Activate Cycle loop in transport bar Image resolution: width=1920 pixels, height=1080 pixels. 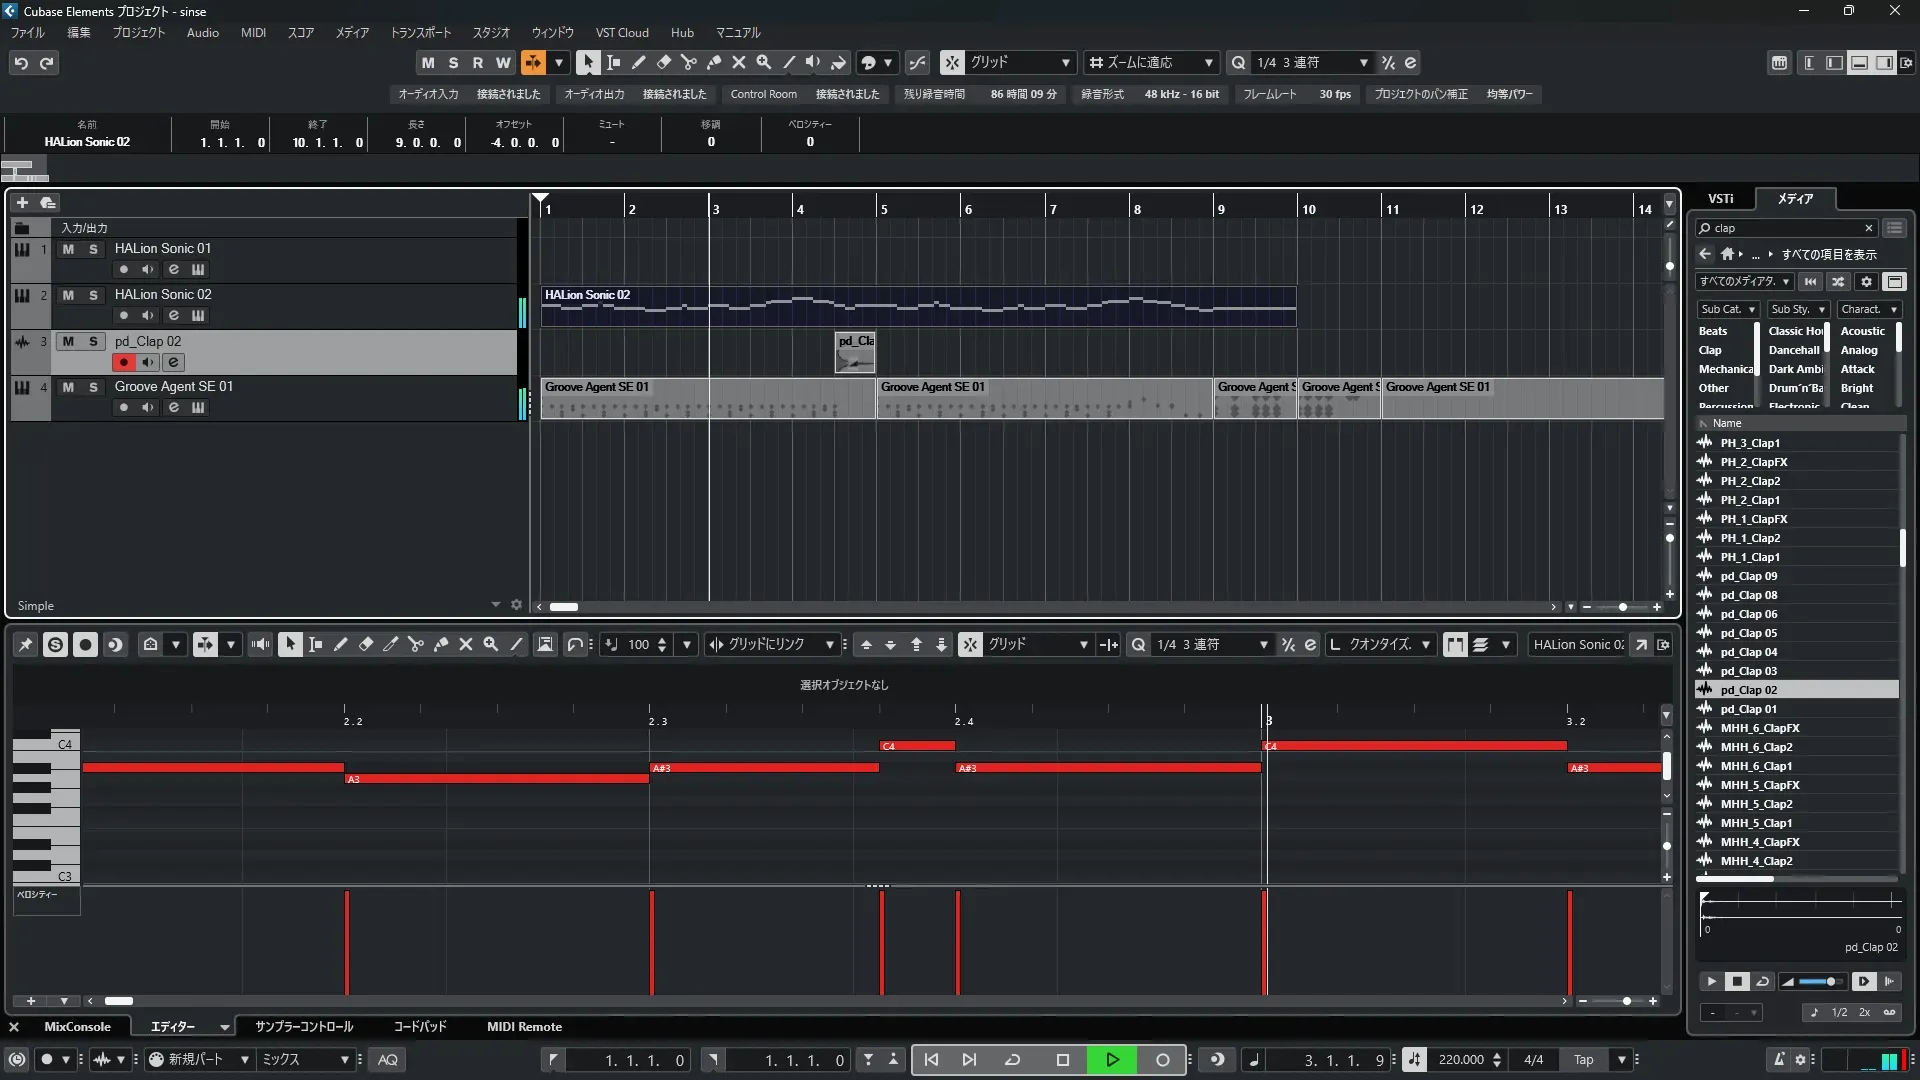click(1012, 1060)
